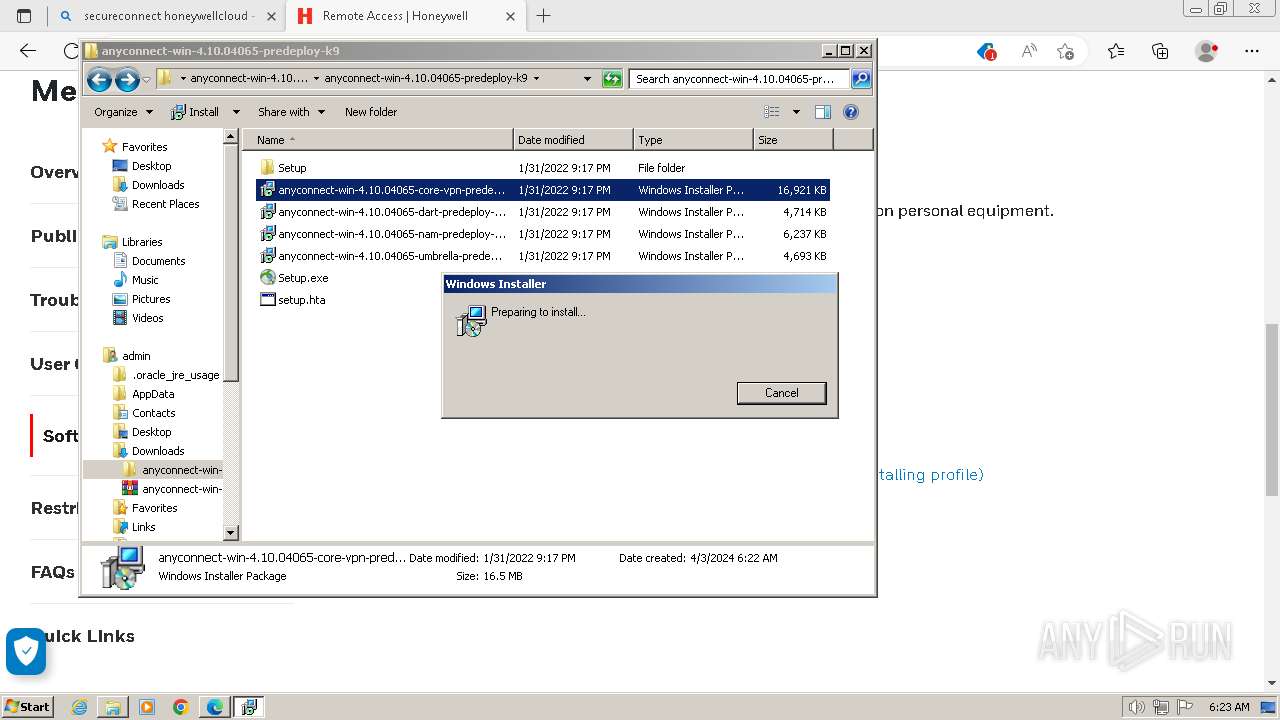Open the Edge Favorites list icon
The image size is (1280, 720).
point(1116,51)
